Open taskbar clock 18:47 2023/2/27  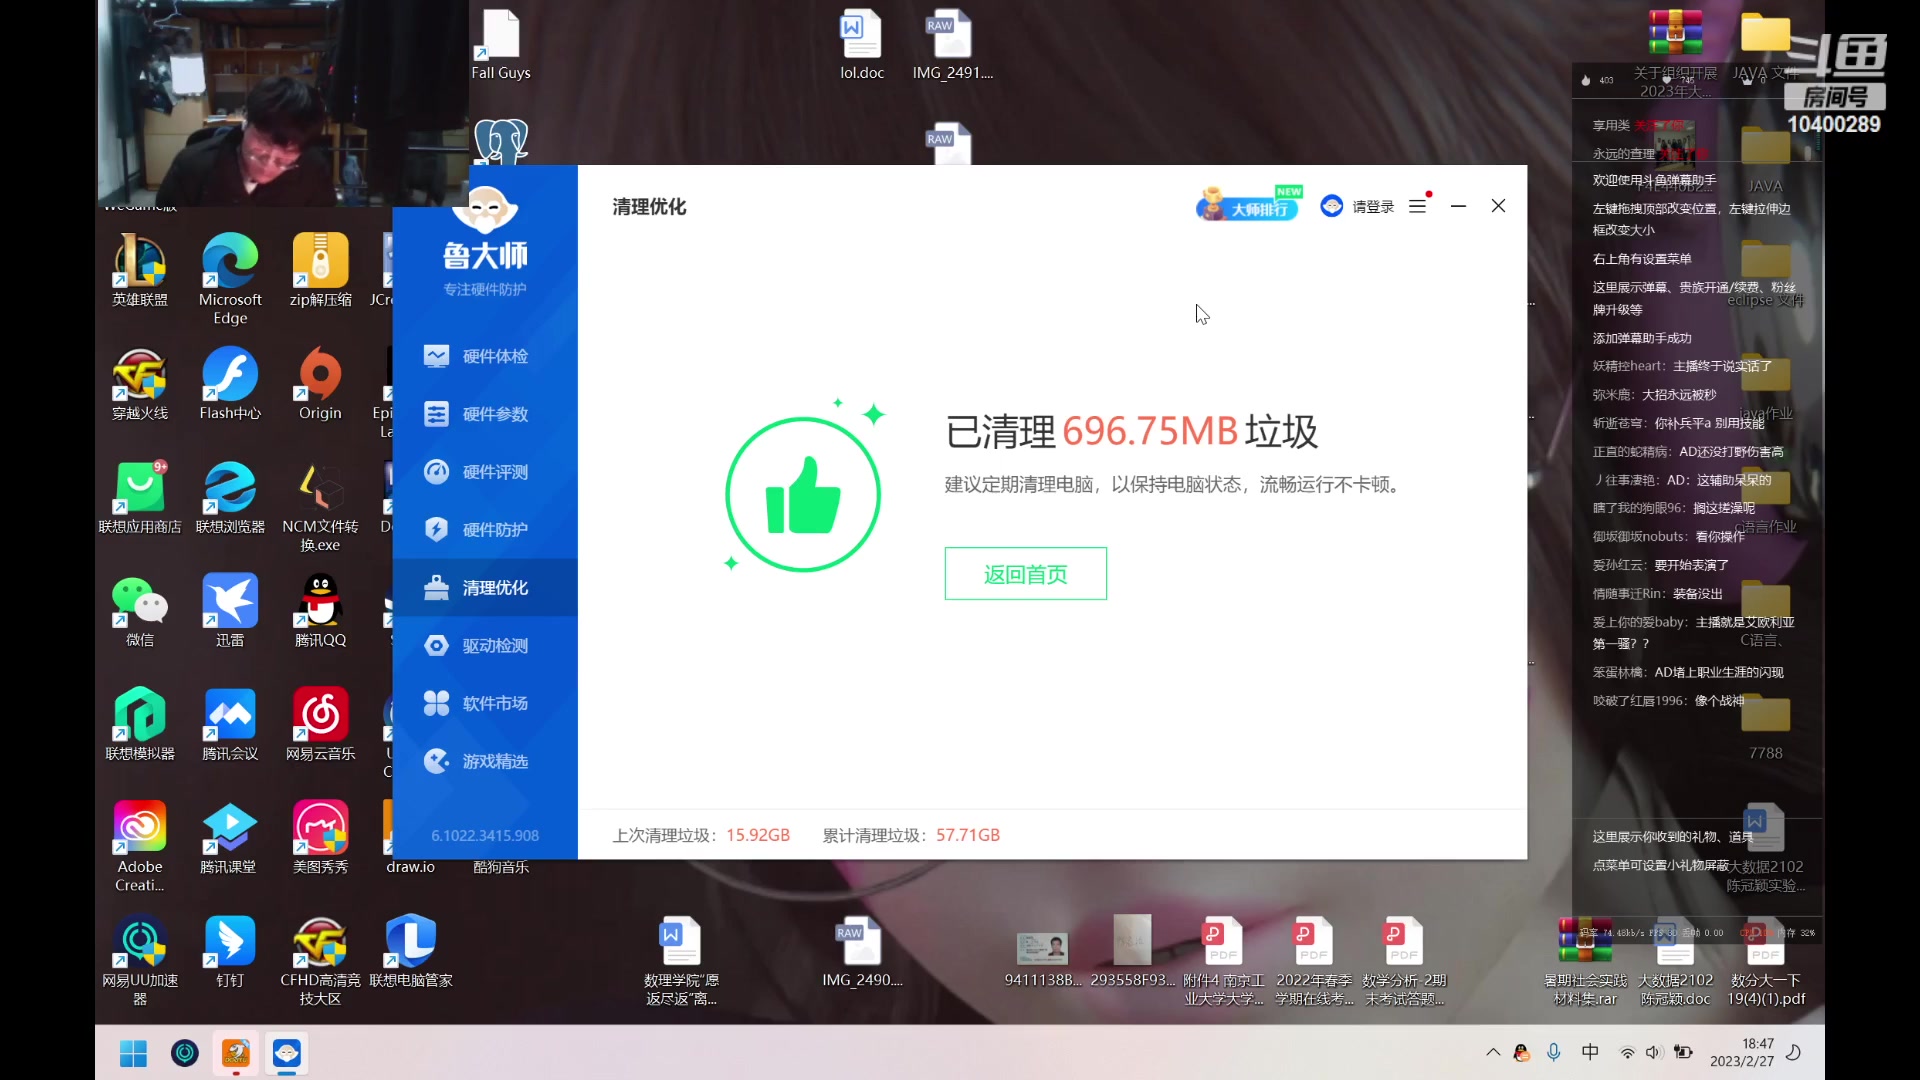pyautogui.click(x=1742, y=1052)
